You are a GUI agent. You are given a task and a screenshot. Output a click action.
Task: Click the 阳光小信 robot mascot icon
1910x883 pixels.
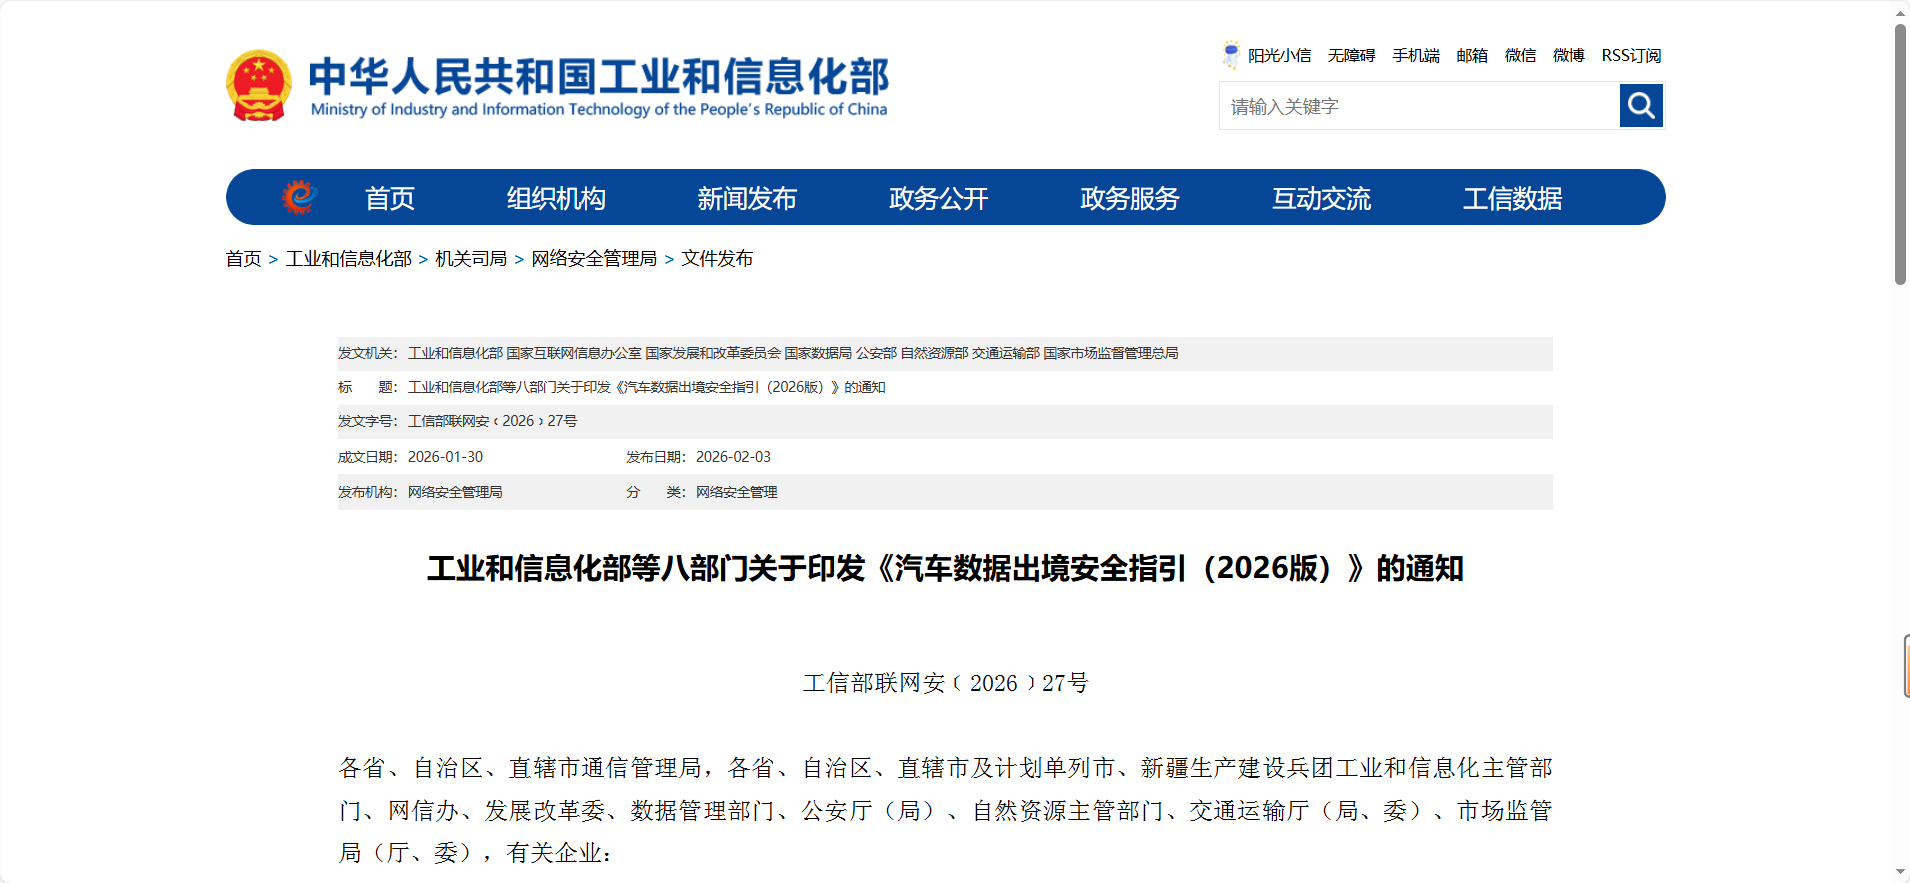pyautogui.click(x=1231, y=54)
